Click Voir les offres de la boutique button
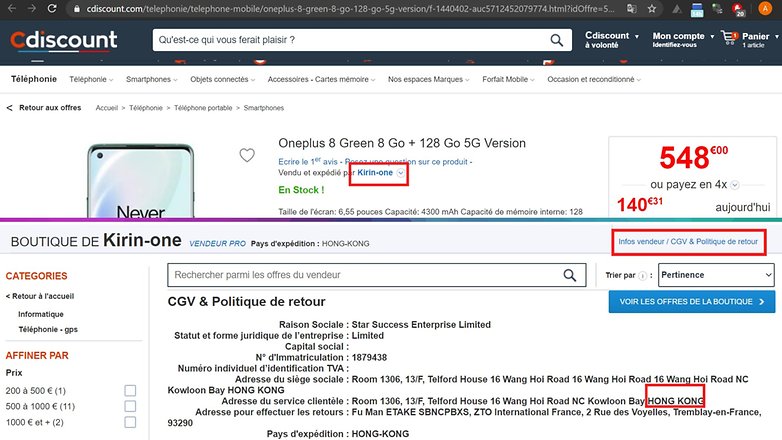 692,302
